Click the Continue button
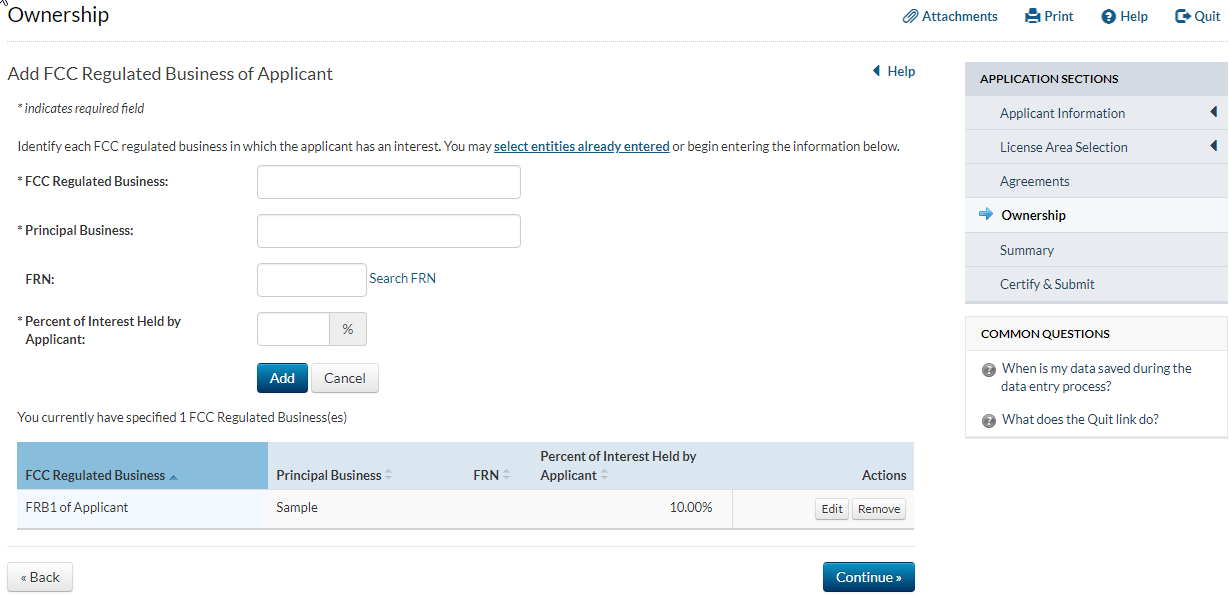Image resolution: width=1229 pixels, height=596 pixels. click(x=868, y=577)
